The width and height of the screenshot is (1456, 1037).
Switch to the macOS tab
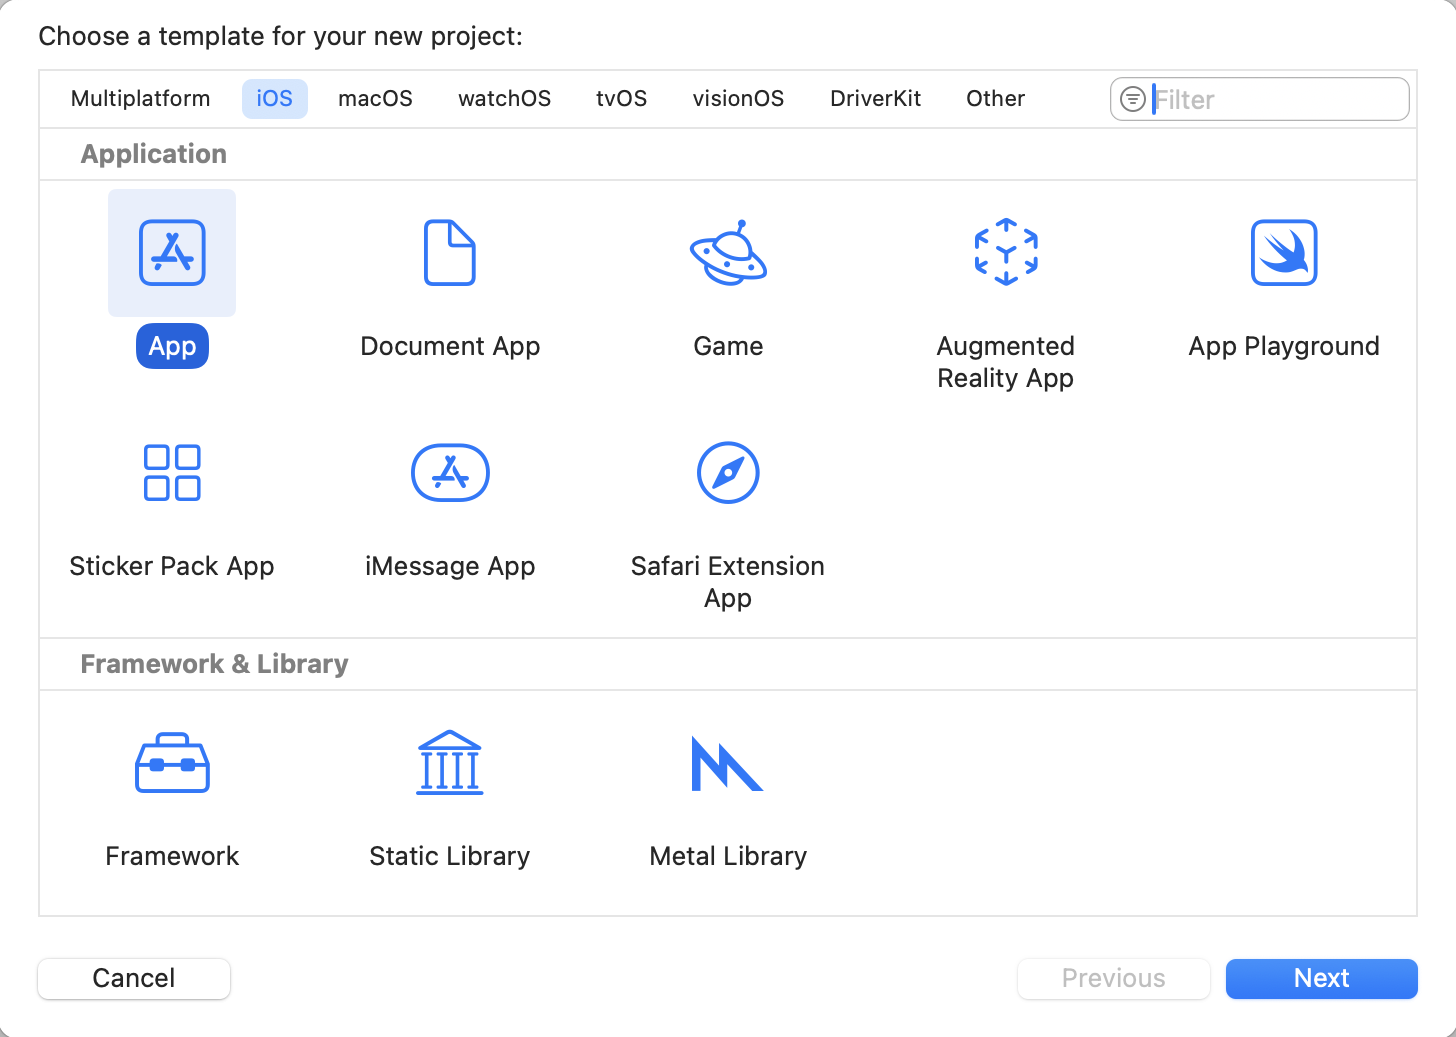click(x=376, y=99)
